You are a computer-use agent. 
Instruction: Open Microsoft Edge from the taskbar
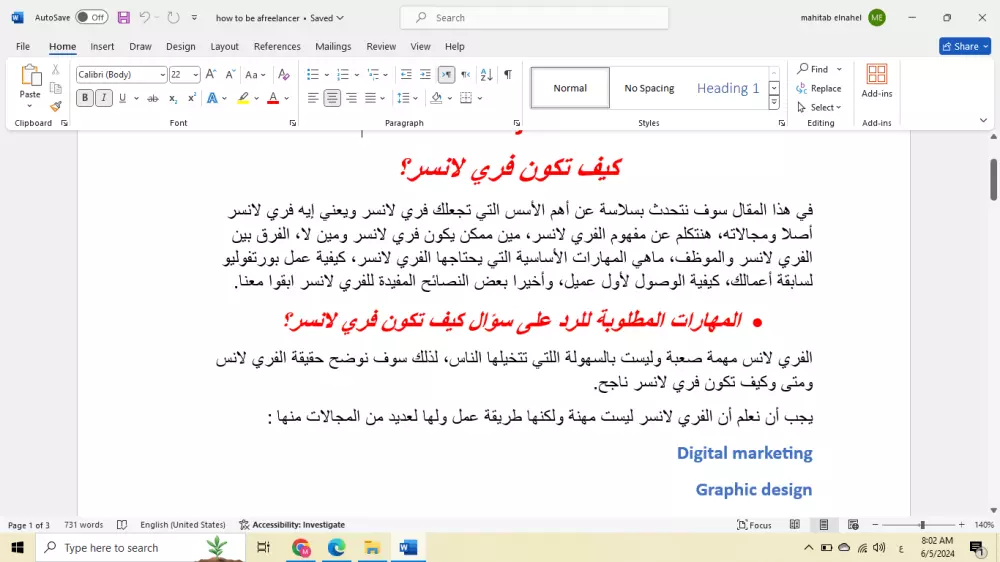pyautogui.click(x=336, y=547)
